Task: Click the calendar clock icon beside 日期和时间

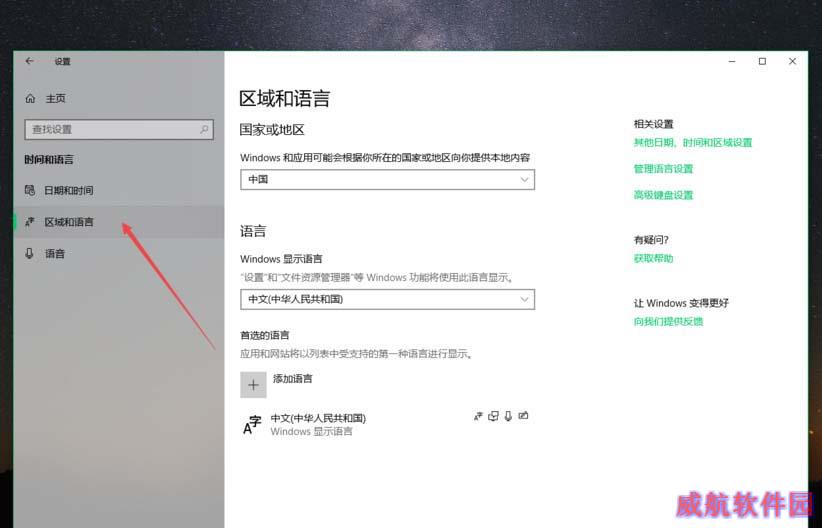Action: coord(30,190)
